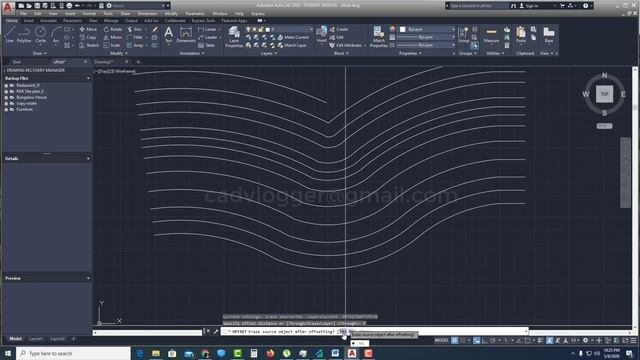Click the Measure utility
The image size is (640, 360).
point(491,35)
